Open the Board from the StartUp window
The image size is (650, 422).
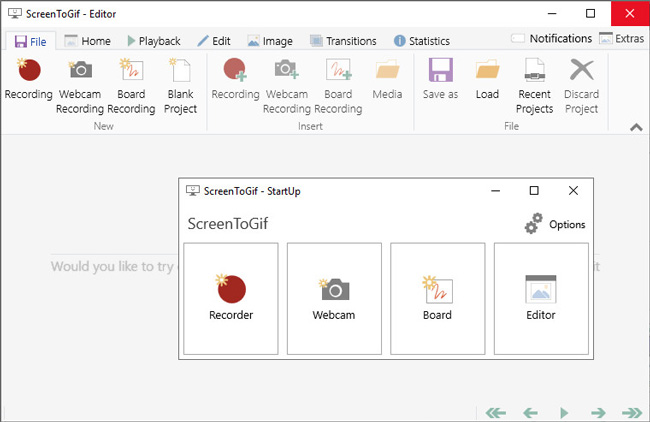click(437, 298)
